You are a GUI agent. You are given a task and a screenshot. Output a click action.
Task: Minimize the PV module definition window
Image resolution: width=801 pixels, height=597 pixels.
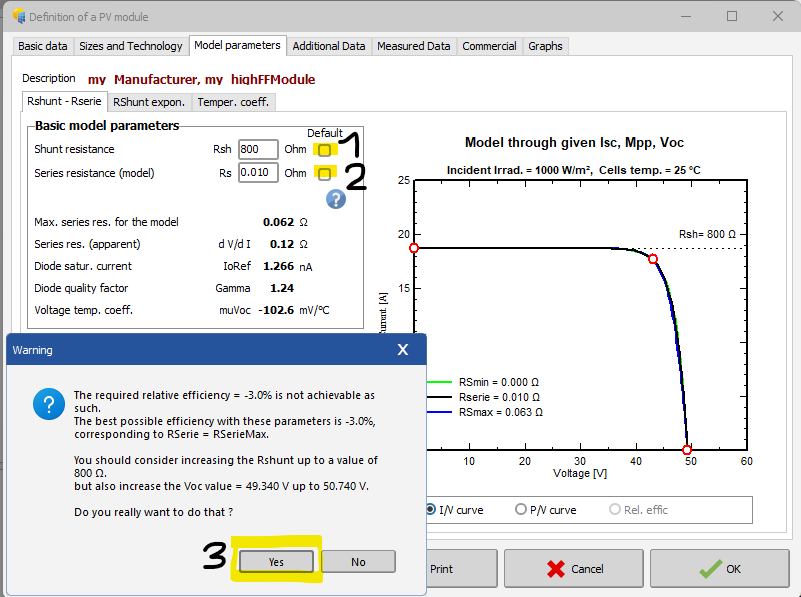[x=686, y=16]
